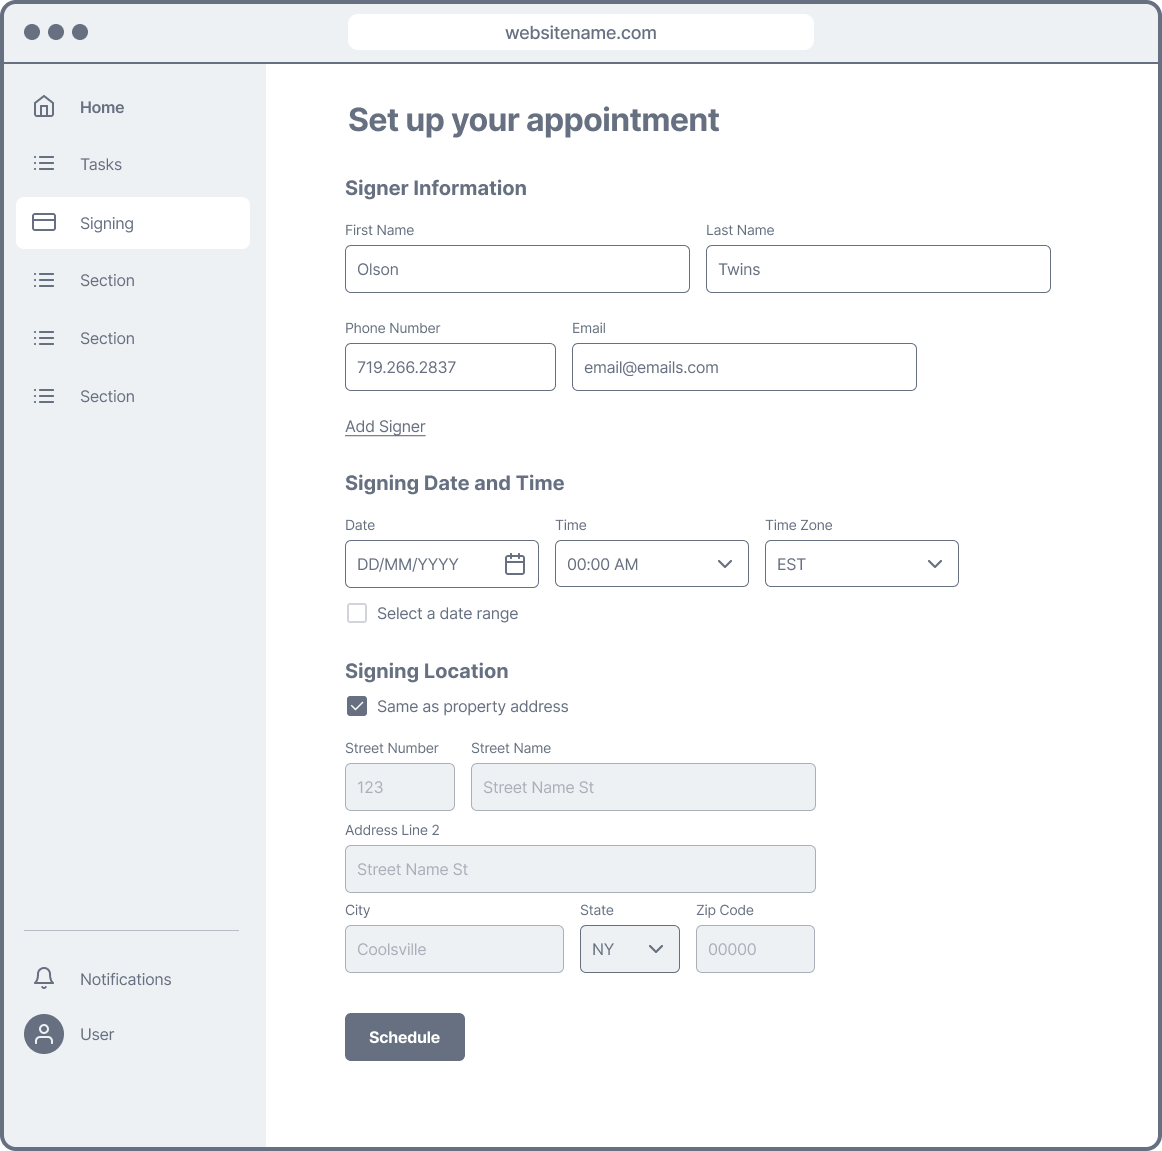Uncheck Same as property address checkbox

click(x=357, y=706)
